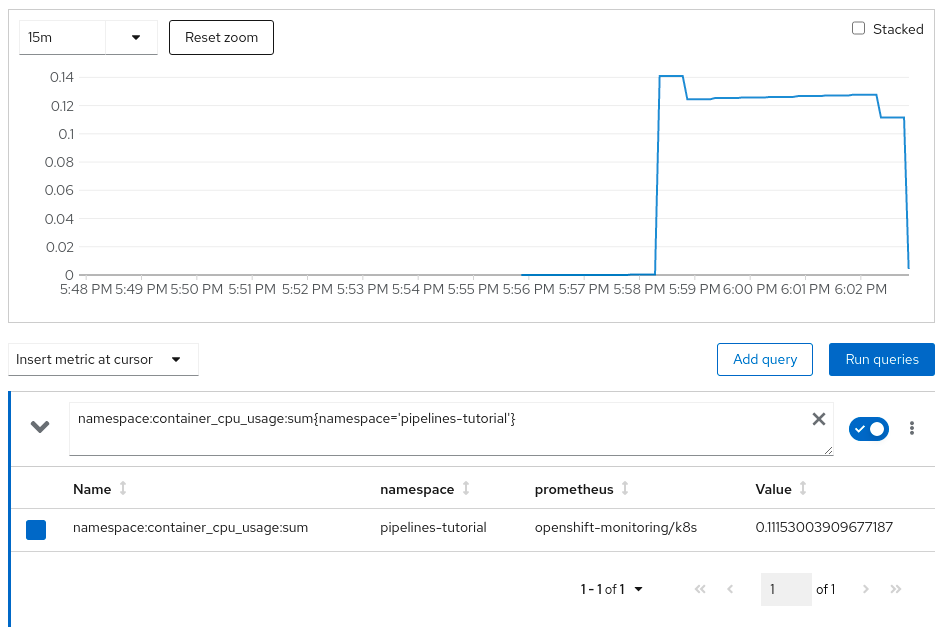Screen dimensions: 945x644
Task: Open the query kebab options menu
Action: point(911,429)
